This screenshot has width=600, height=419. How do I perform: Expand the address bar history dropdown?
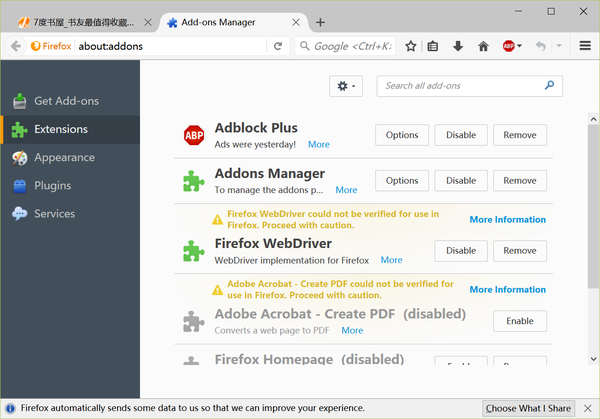click(265, 46)
